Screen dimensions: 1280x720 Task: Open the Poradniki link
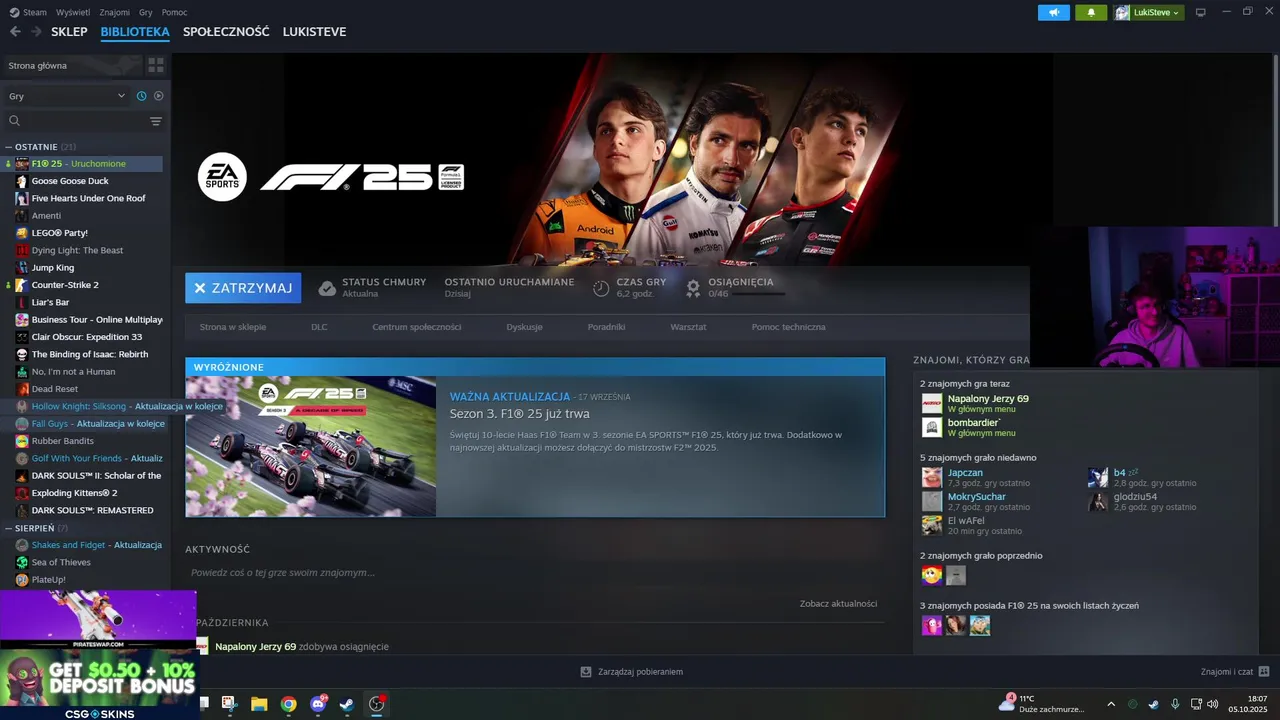(x=607, y=327)
